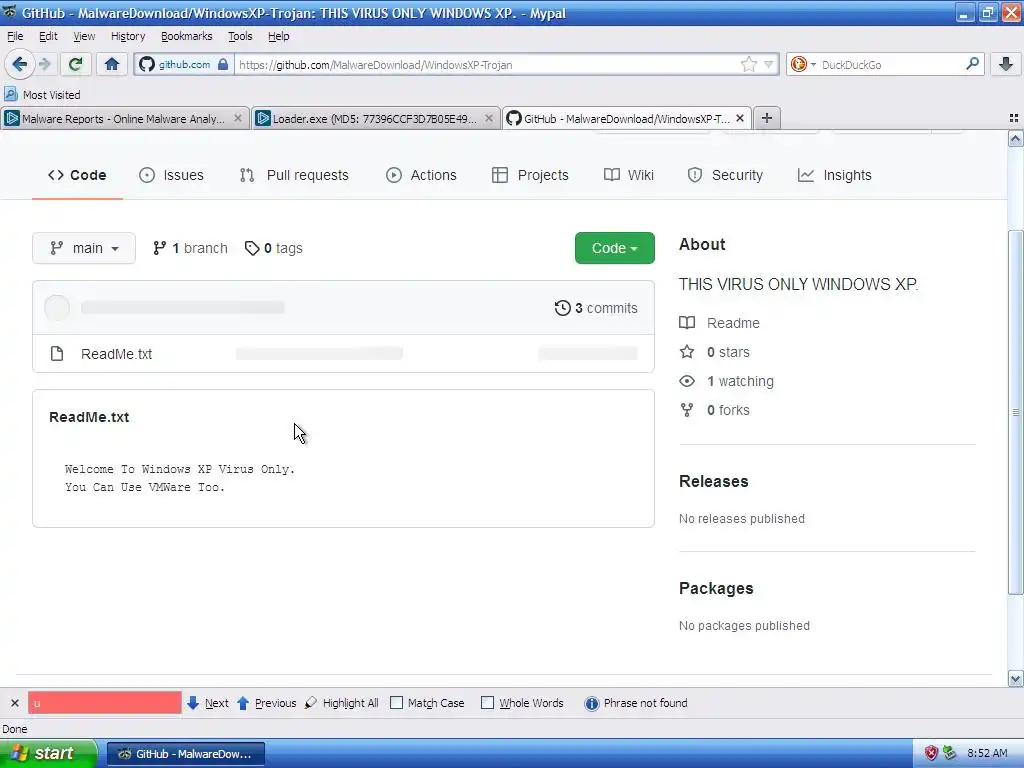1024x768 pixels.
Task: Find Next match
Action: (208, 703)
